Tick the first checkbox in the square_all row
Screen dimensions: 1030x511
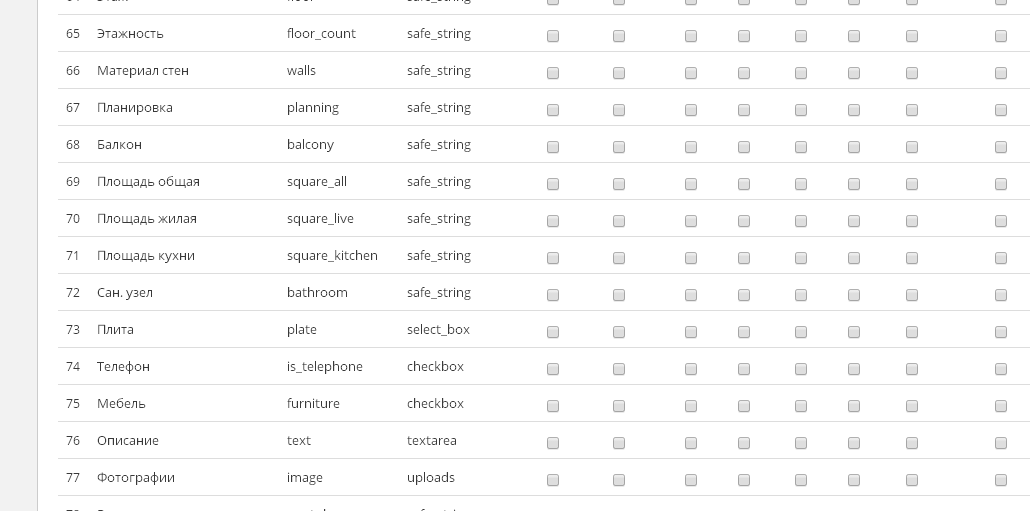click(x=552, y=184)
